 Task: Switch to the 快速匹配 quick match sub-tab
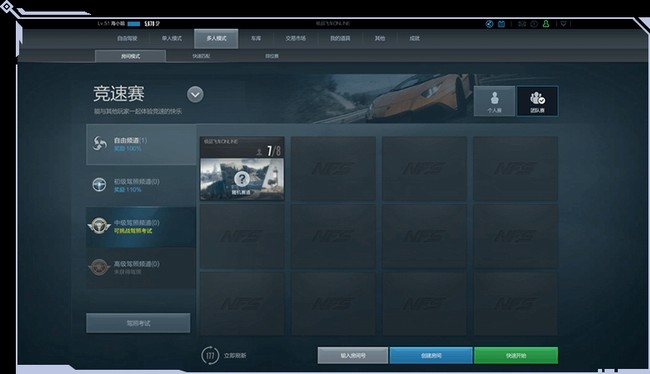pyautogui.click(x=201, y=56)
